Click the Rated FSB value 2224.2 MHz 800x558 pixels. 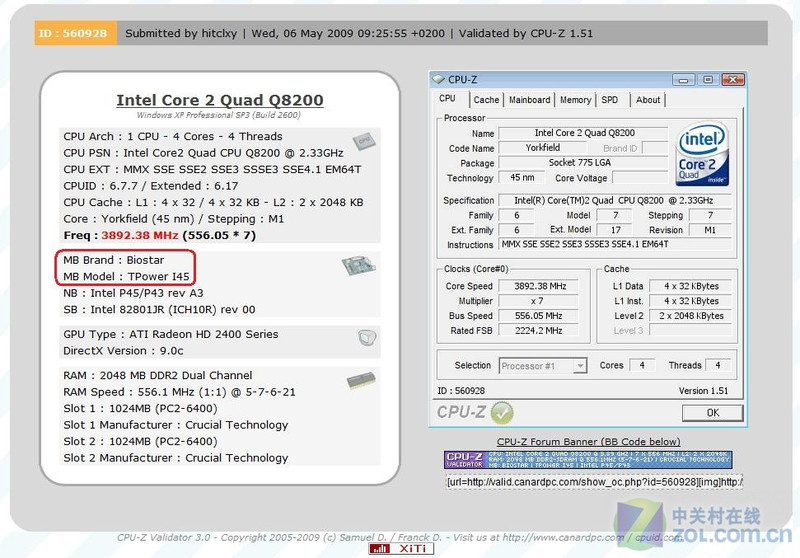[539, 331]
